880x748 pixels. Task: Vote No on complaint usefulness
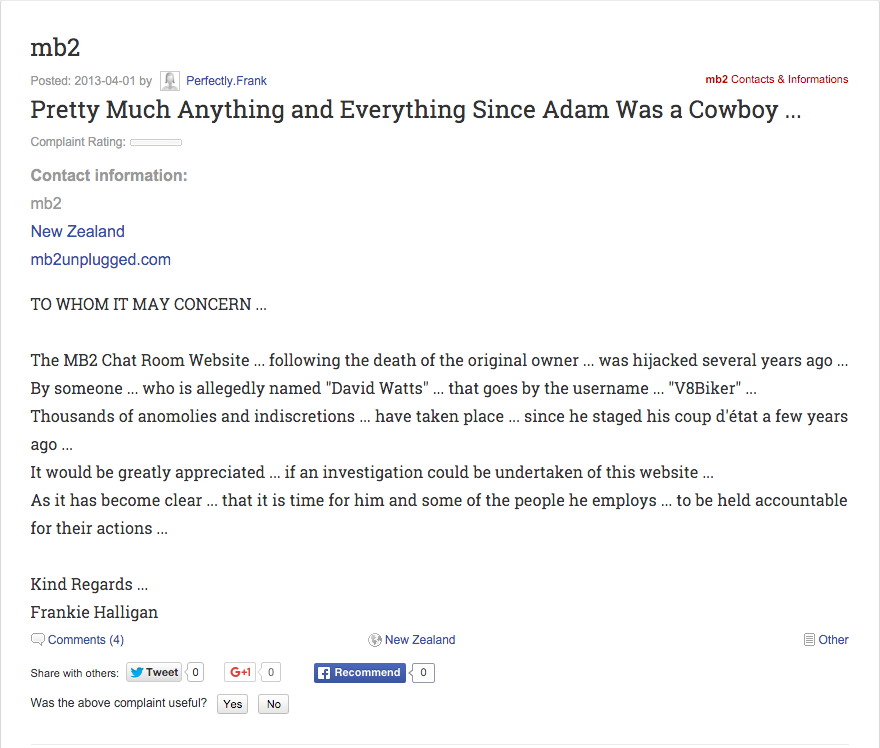[x=273, y=704]
